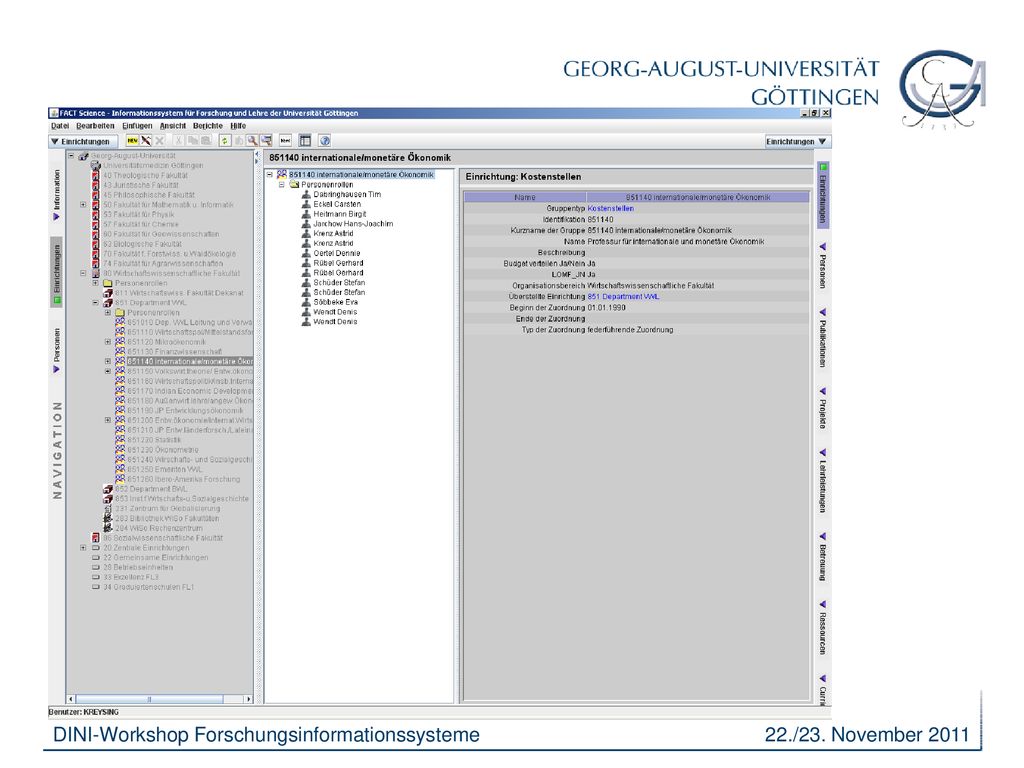Click the copy toolbar icon
The image size is (1024, 768).
(193, 141)
